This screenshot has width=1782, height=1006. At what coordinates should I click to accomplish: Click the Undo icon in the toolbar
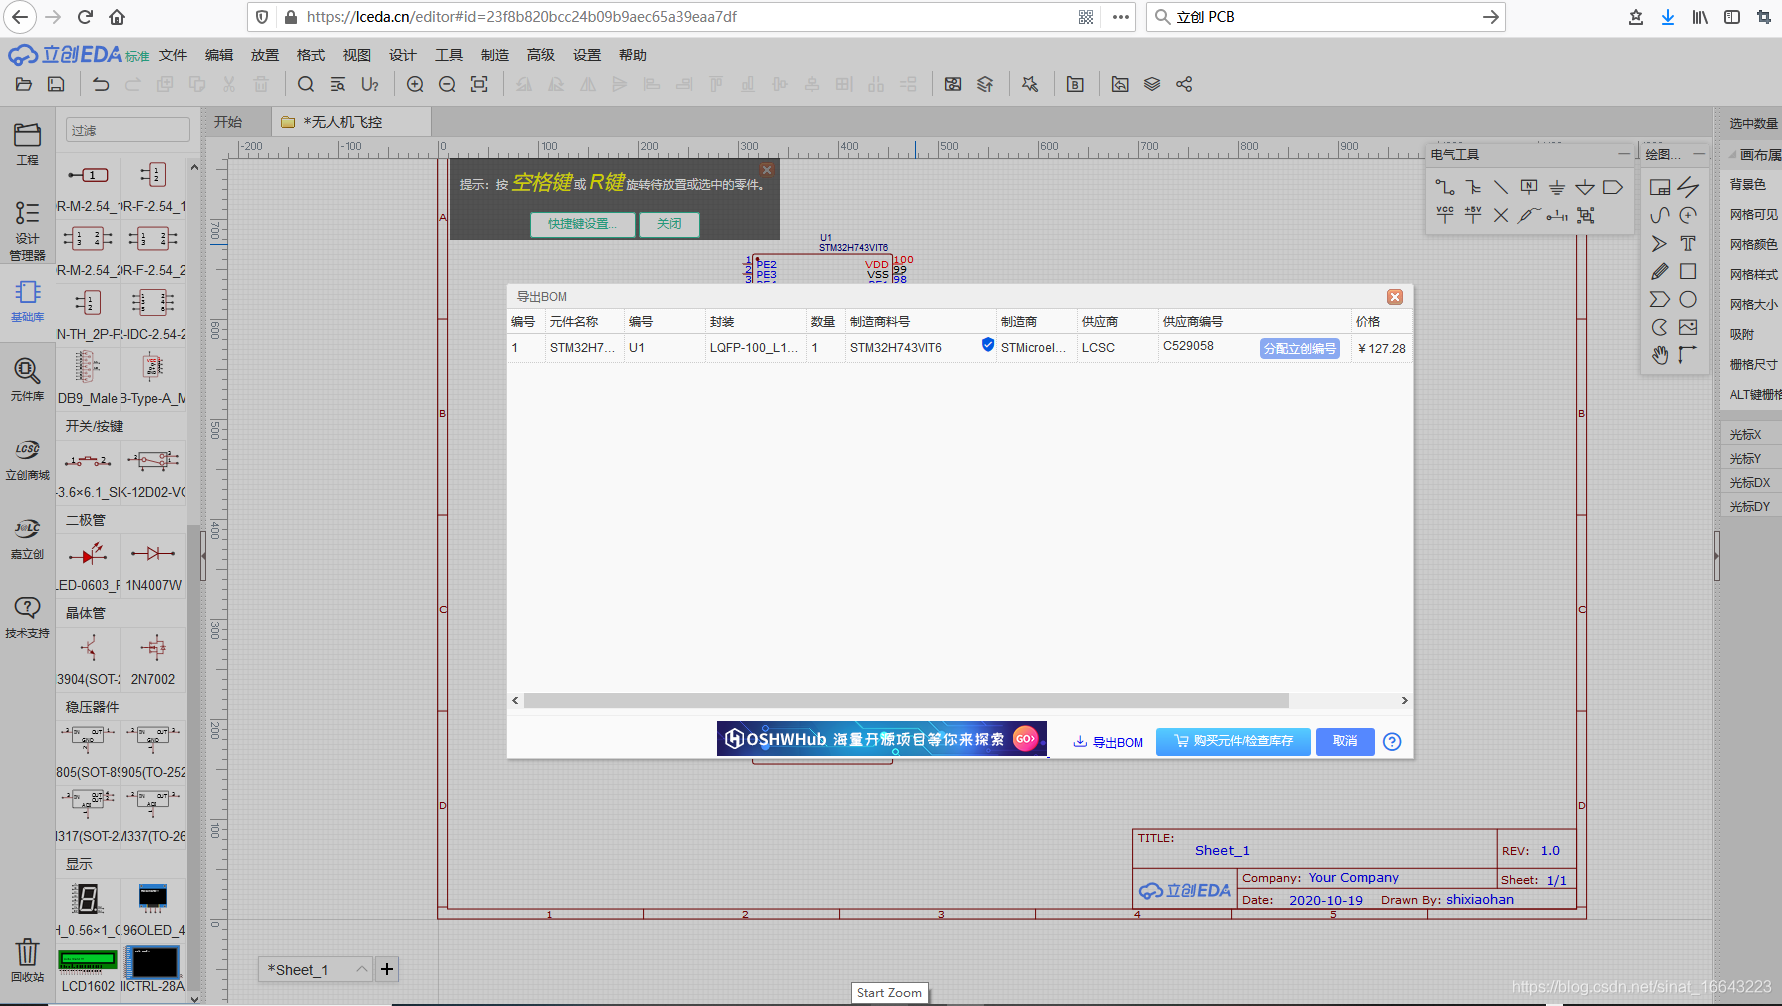pos(101,84)
